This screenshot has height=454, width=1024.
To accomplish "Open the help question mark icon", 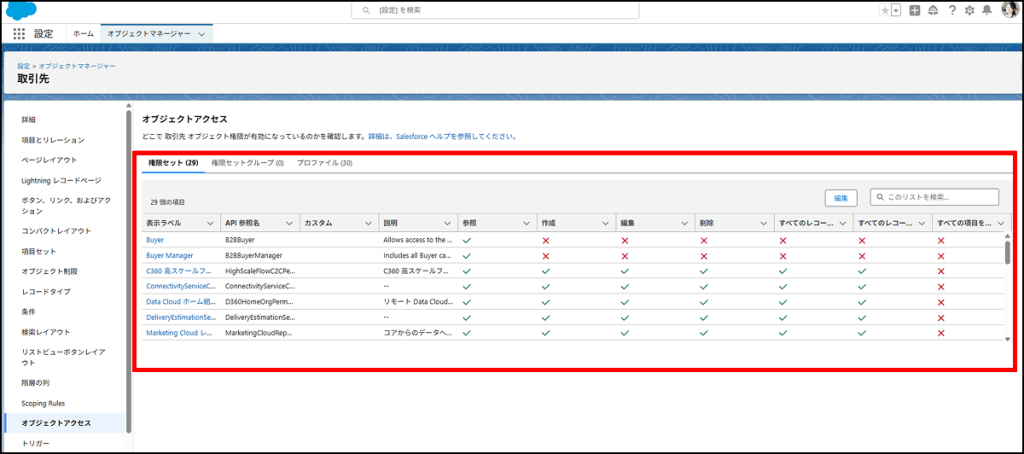I will point(952,10).
